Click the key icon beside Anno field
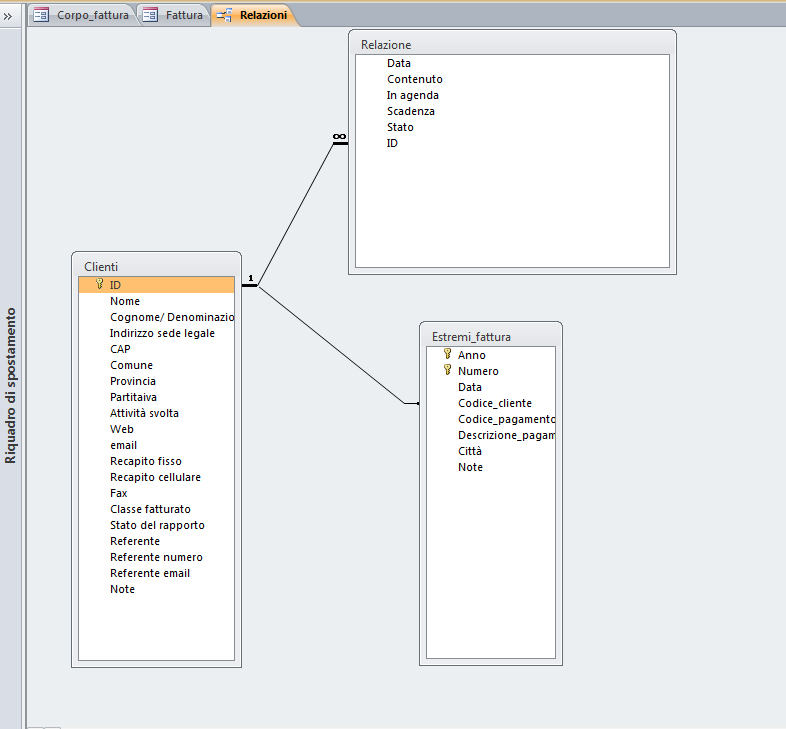This screenshot has width=786, height=729. tap(448, 354)
